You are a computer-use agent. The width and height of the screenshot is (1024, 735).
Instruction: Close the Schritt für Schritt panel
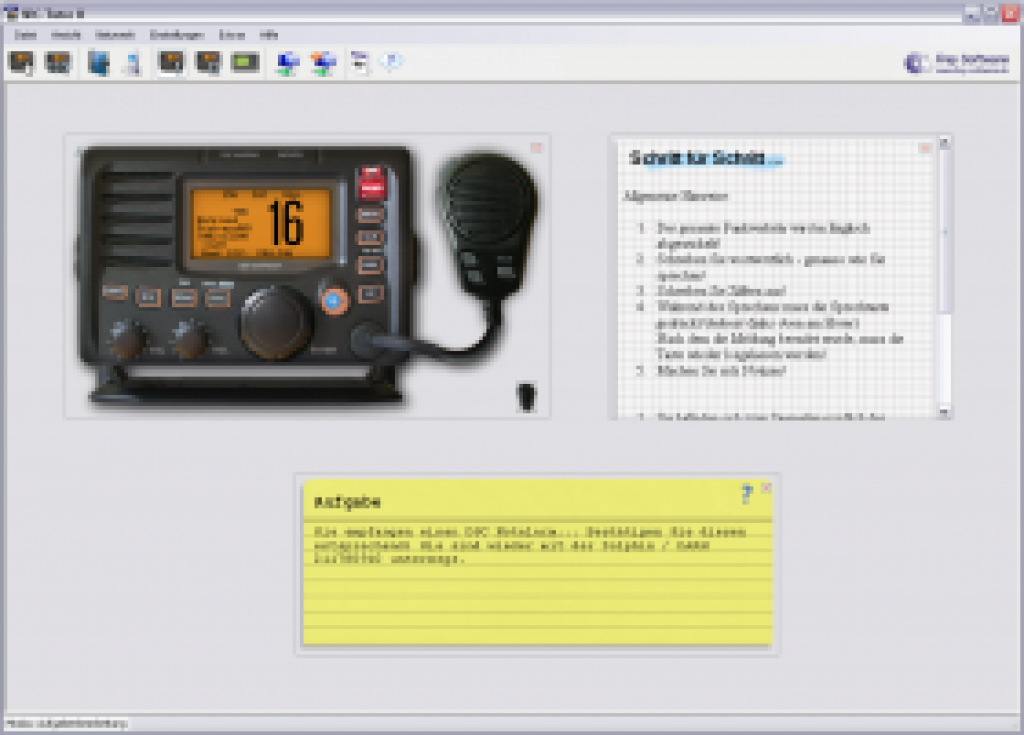924,148
